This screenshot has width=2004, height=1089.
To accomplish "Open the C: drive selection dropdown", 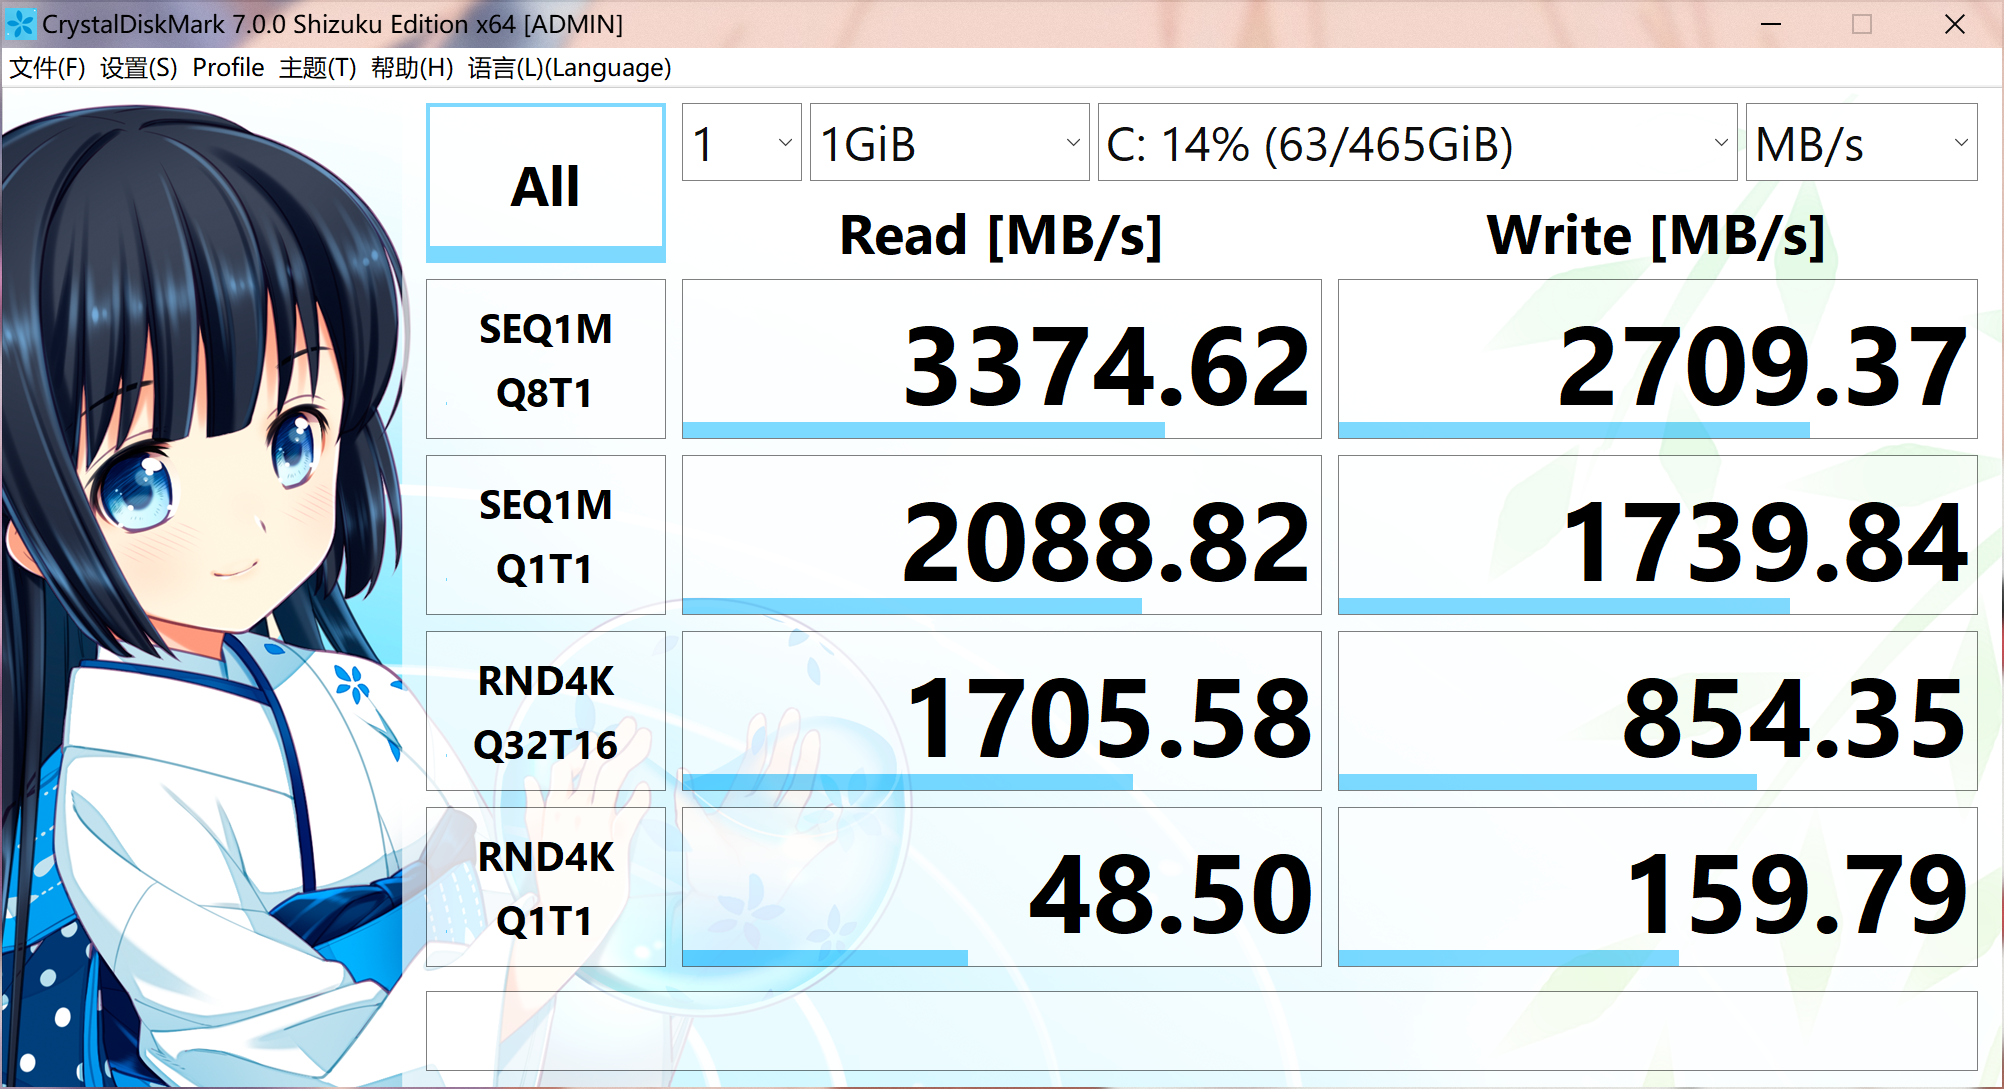I will coord(1416,143).
